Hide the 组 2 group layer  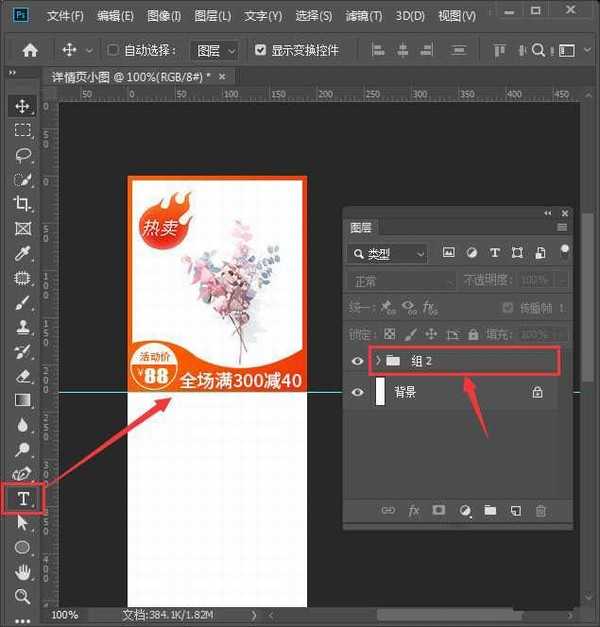coord(358,360)
